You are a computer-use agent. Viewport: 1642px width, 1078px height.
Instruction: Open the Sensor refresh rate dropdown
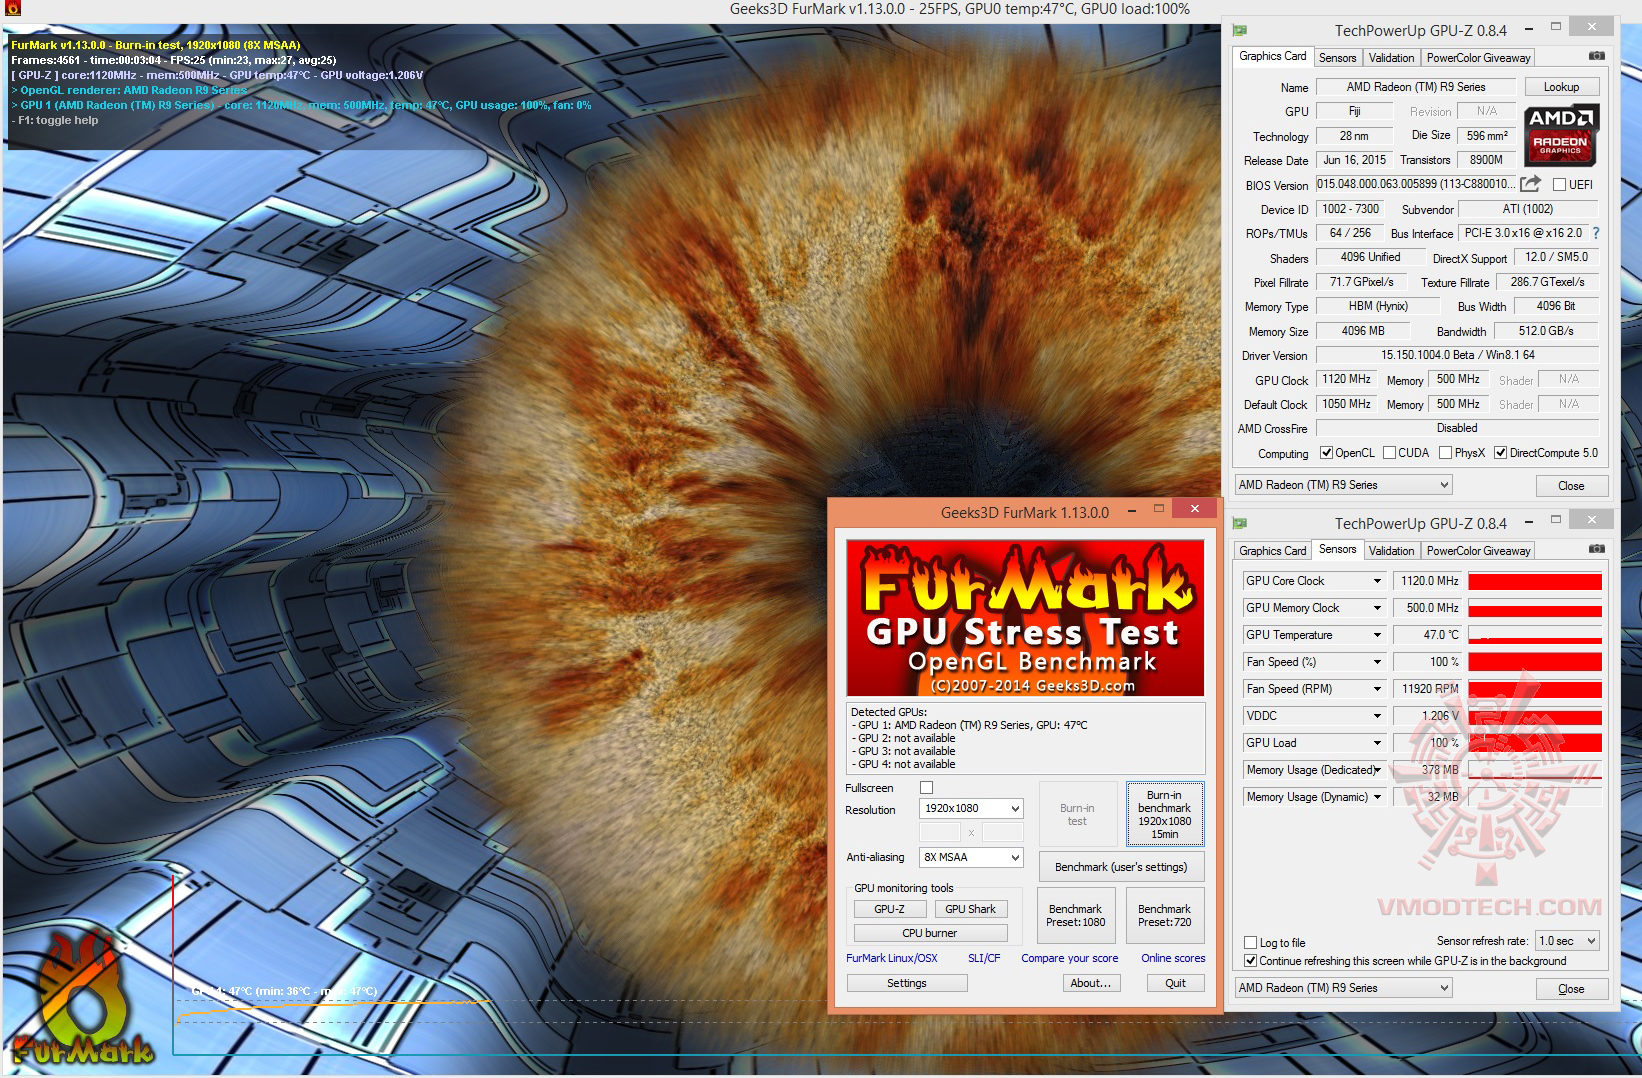tap(1567, 941)
